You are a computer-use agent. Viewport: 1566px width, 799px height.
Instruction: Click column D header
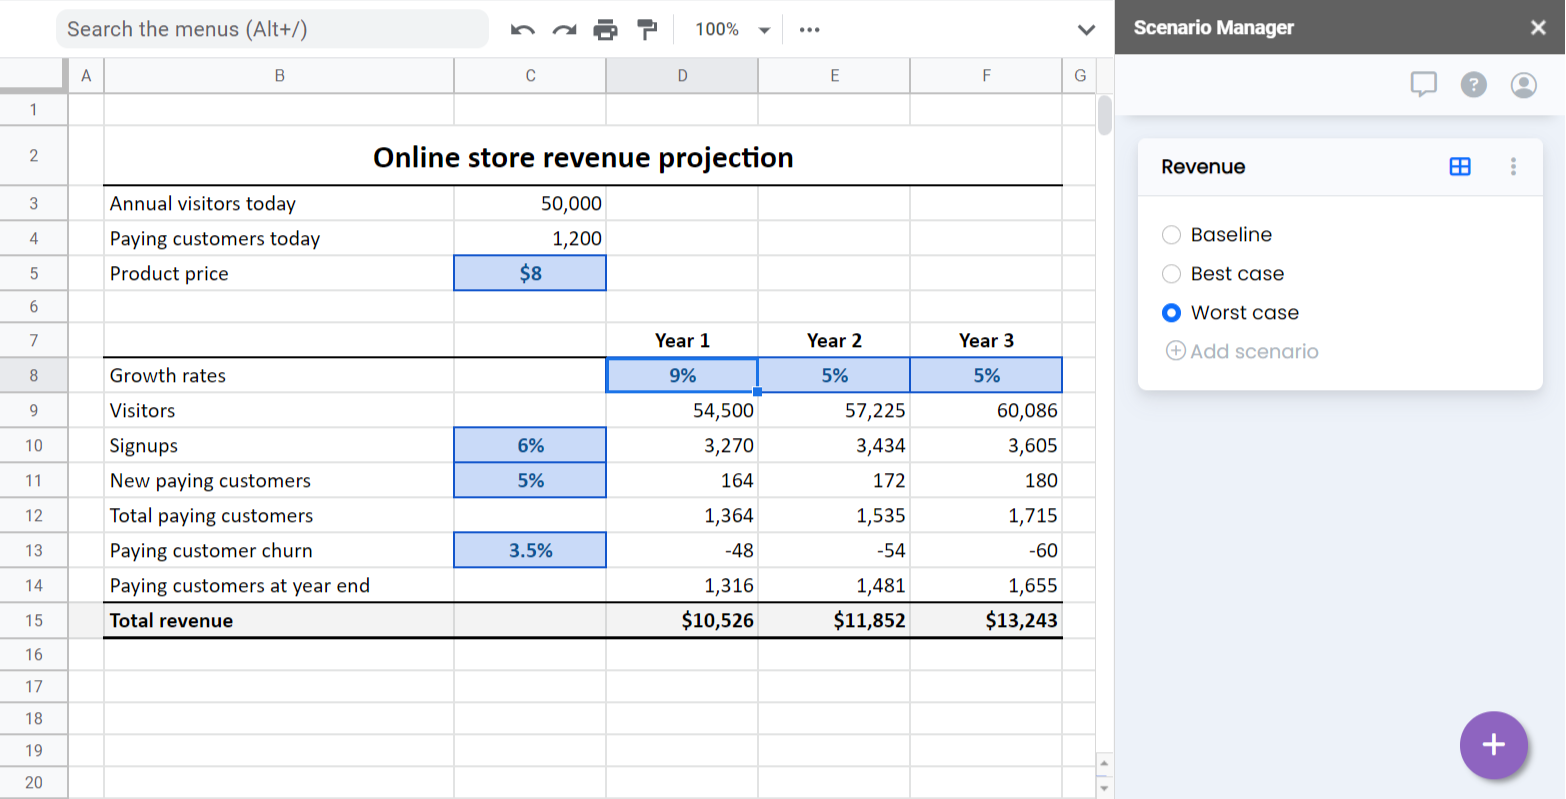682,75
